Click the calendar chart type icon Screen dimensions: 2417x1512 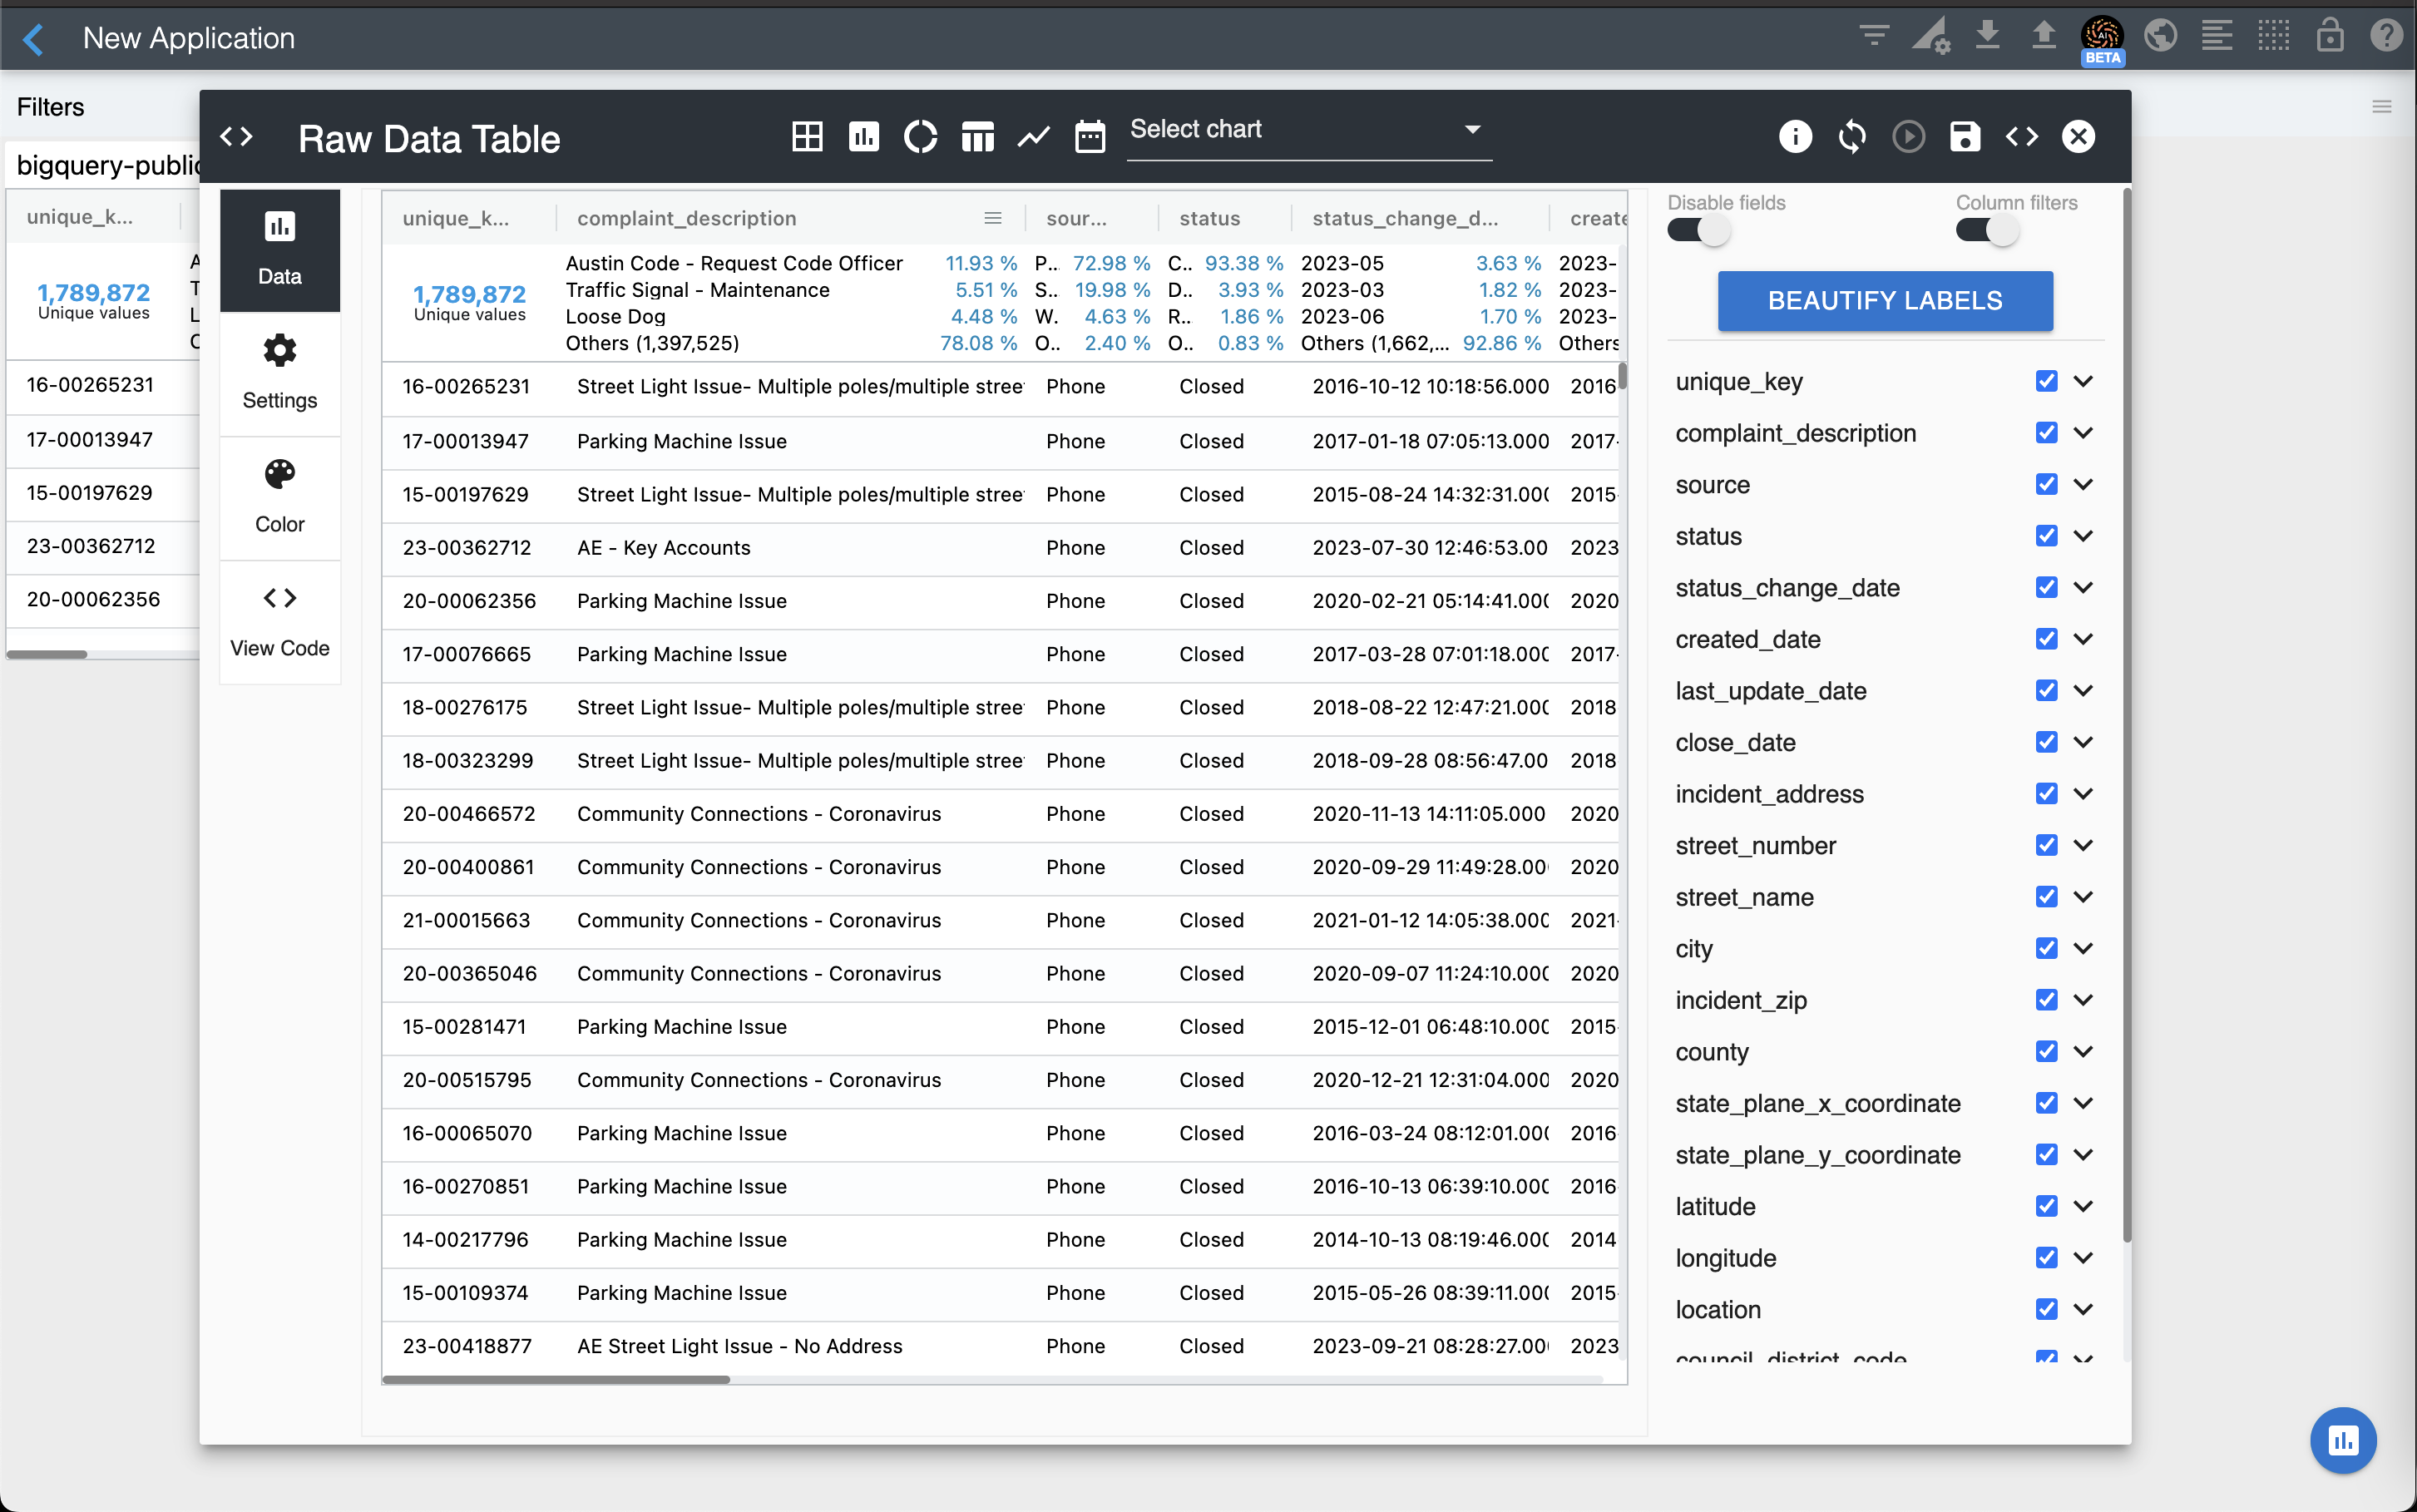tap(1089, 137)
